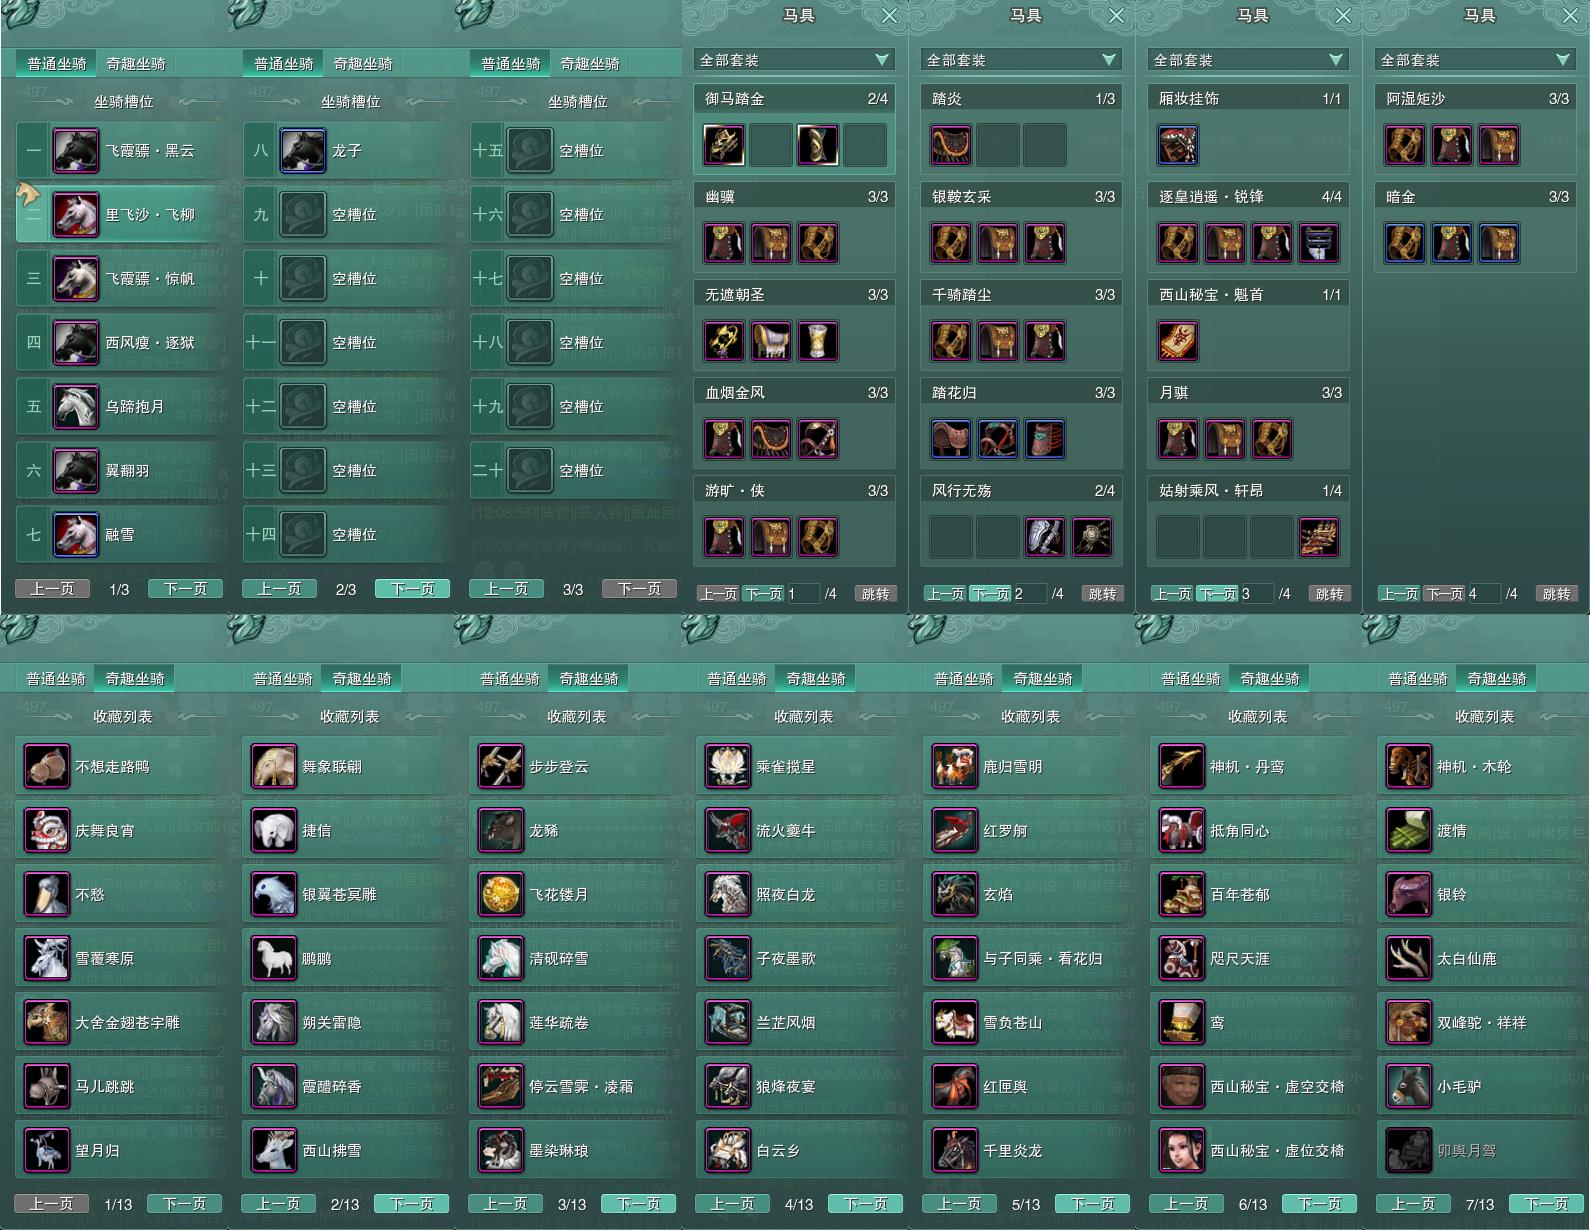
Task: Select the 小毛驴 donkey icon
Action: tap(1409, 1086)
